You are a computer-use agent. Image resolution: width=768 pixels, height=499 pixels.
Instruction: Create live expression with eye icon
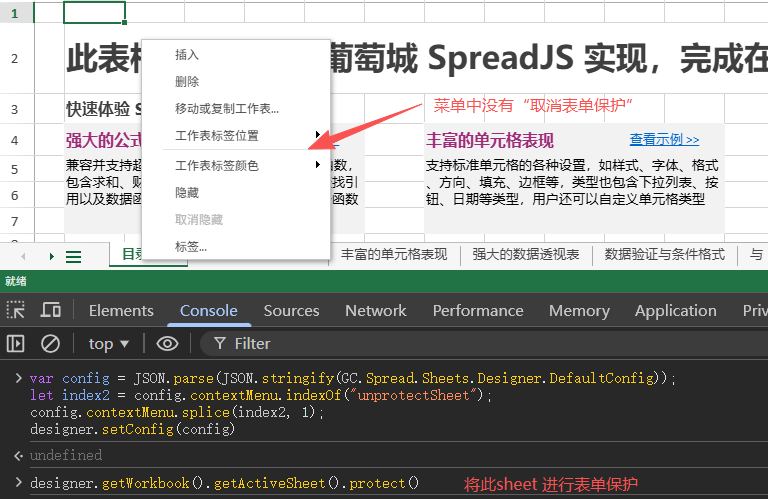[167, 344]
